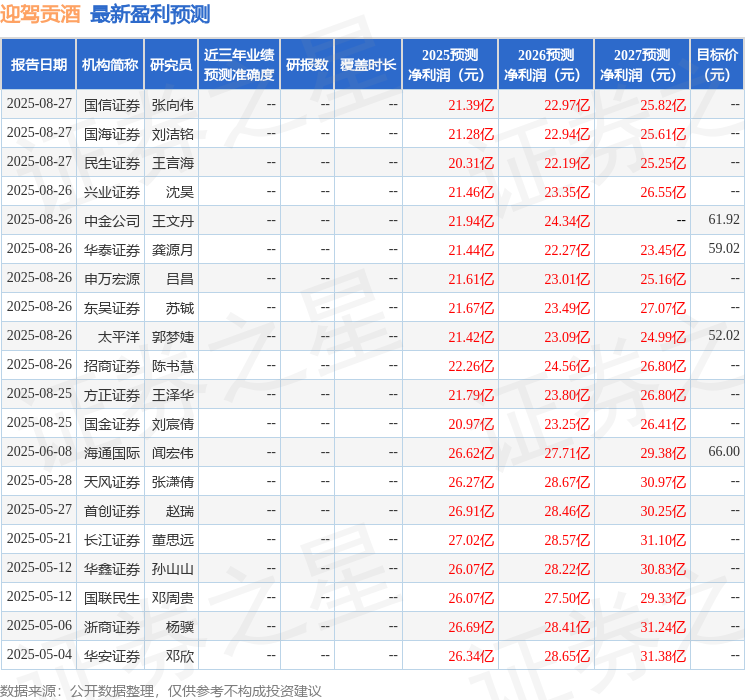Screen dimensions: 745x700
Task: Click 华泰证券 institution cell
Action: coord(112,250)
